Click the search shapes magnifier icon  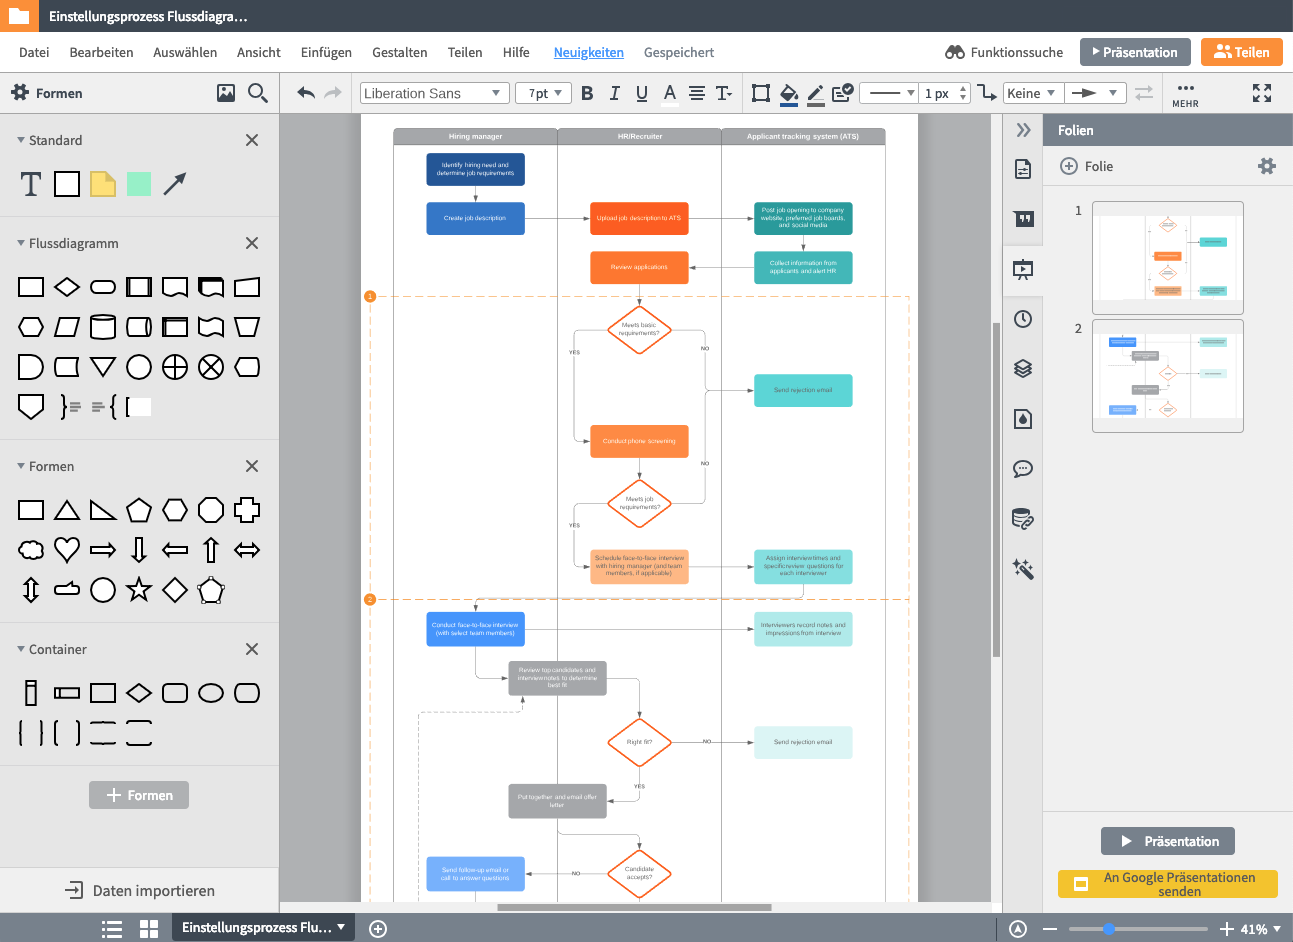pos(257,93)
